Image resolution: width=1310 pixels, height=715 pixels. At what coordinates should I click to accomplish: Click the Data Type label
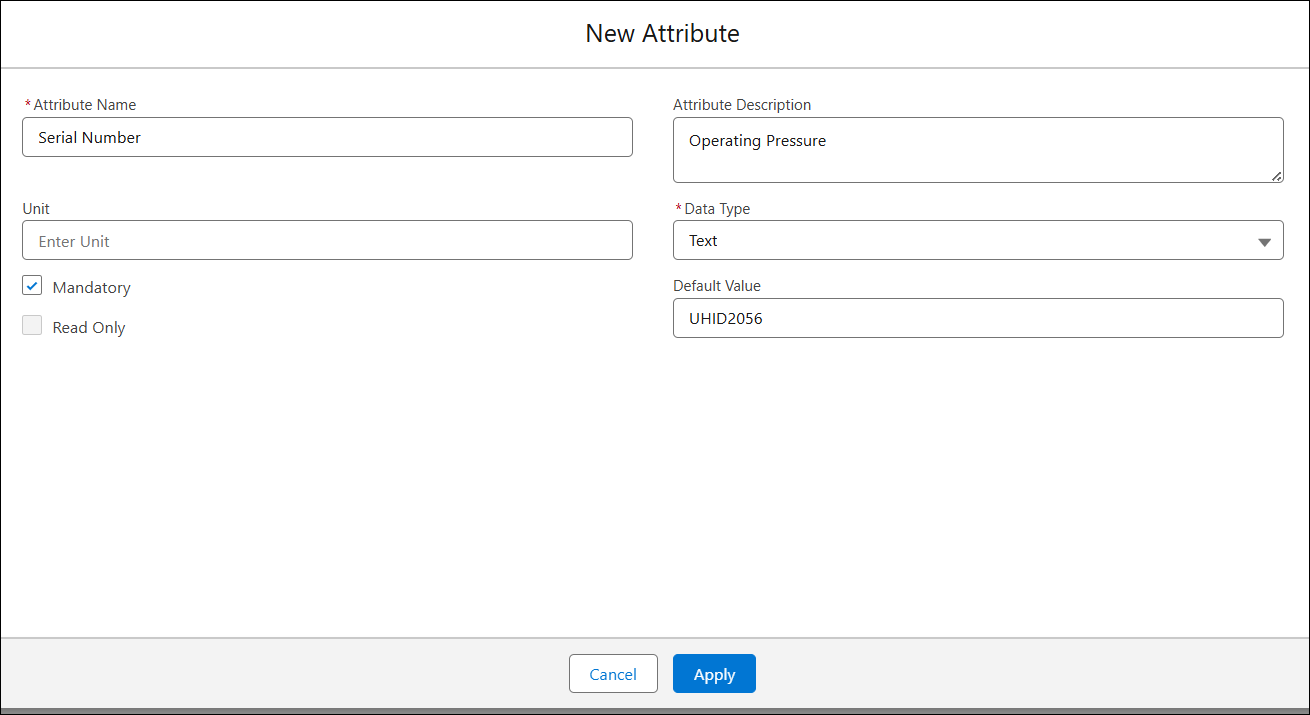click(717, 209)
